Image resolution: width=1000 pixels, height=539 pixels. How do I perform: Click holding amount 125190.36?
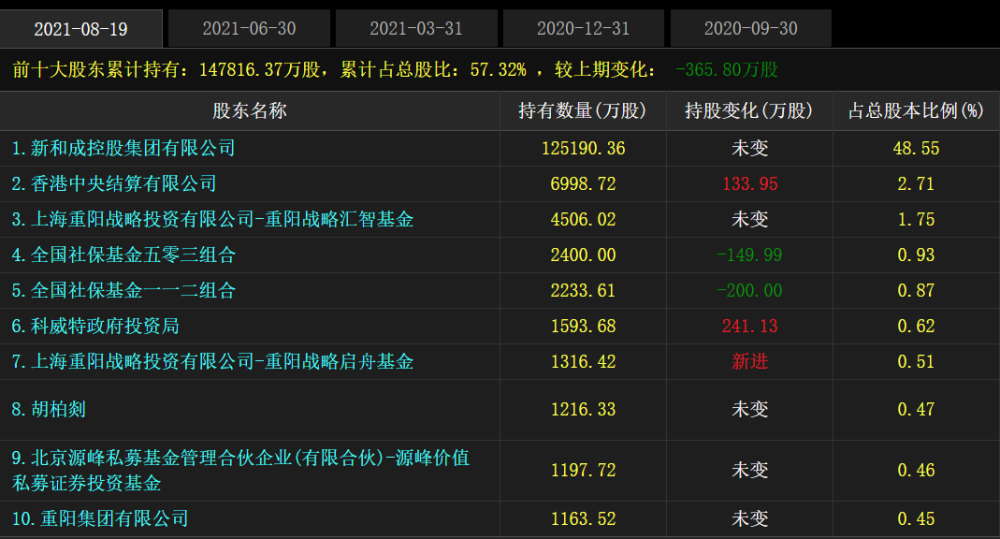pos(583,149)
